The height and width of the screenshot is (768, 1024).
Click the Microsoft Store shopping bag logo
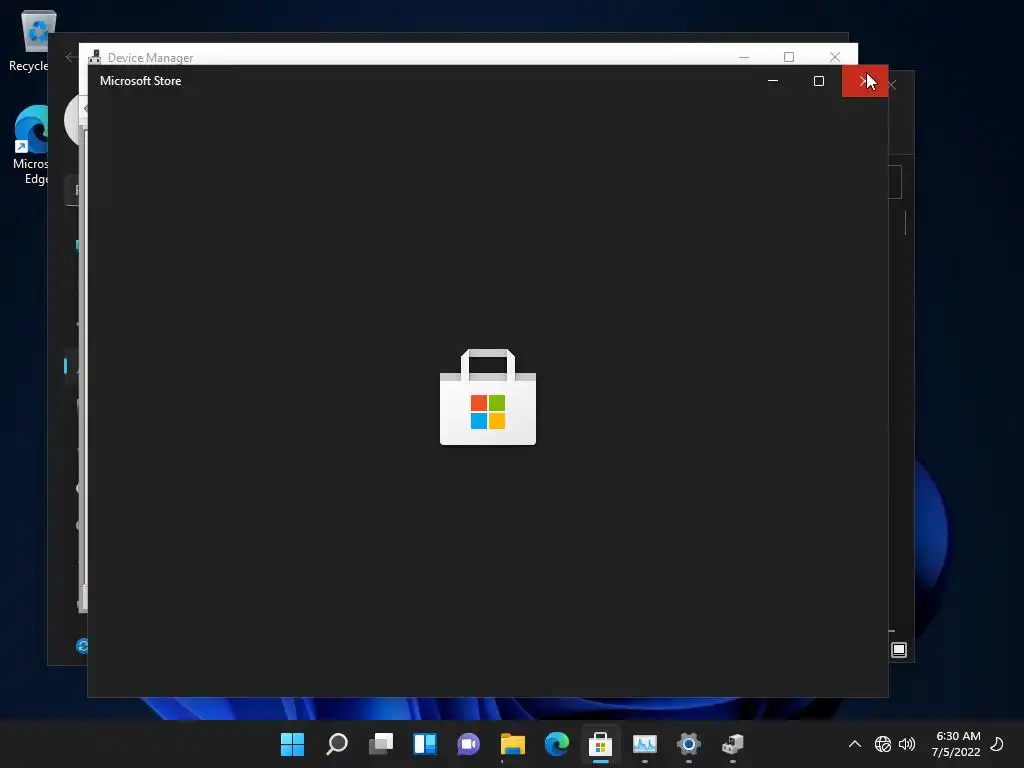pos(488,397)
